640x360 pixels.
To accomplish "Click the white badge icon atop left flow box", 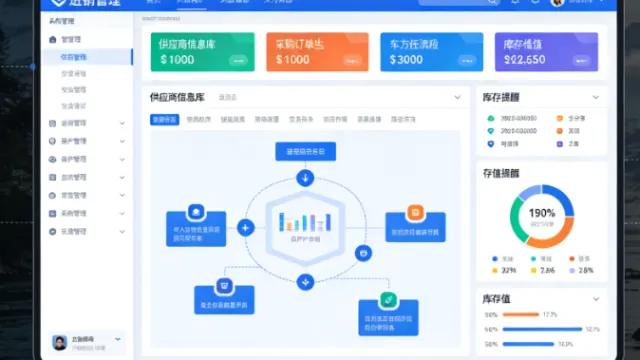I will coord(196,212).
